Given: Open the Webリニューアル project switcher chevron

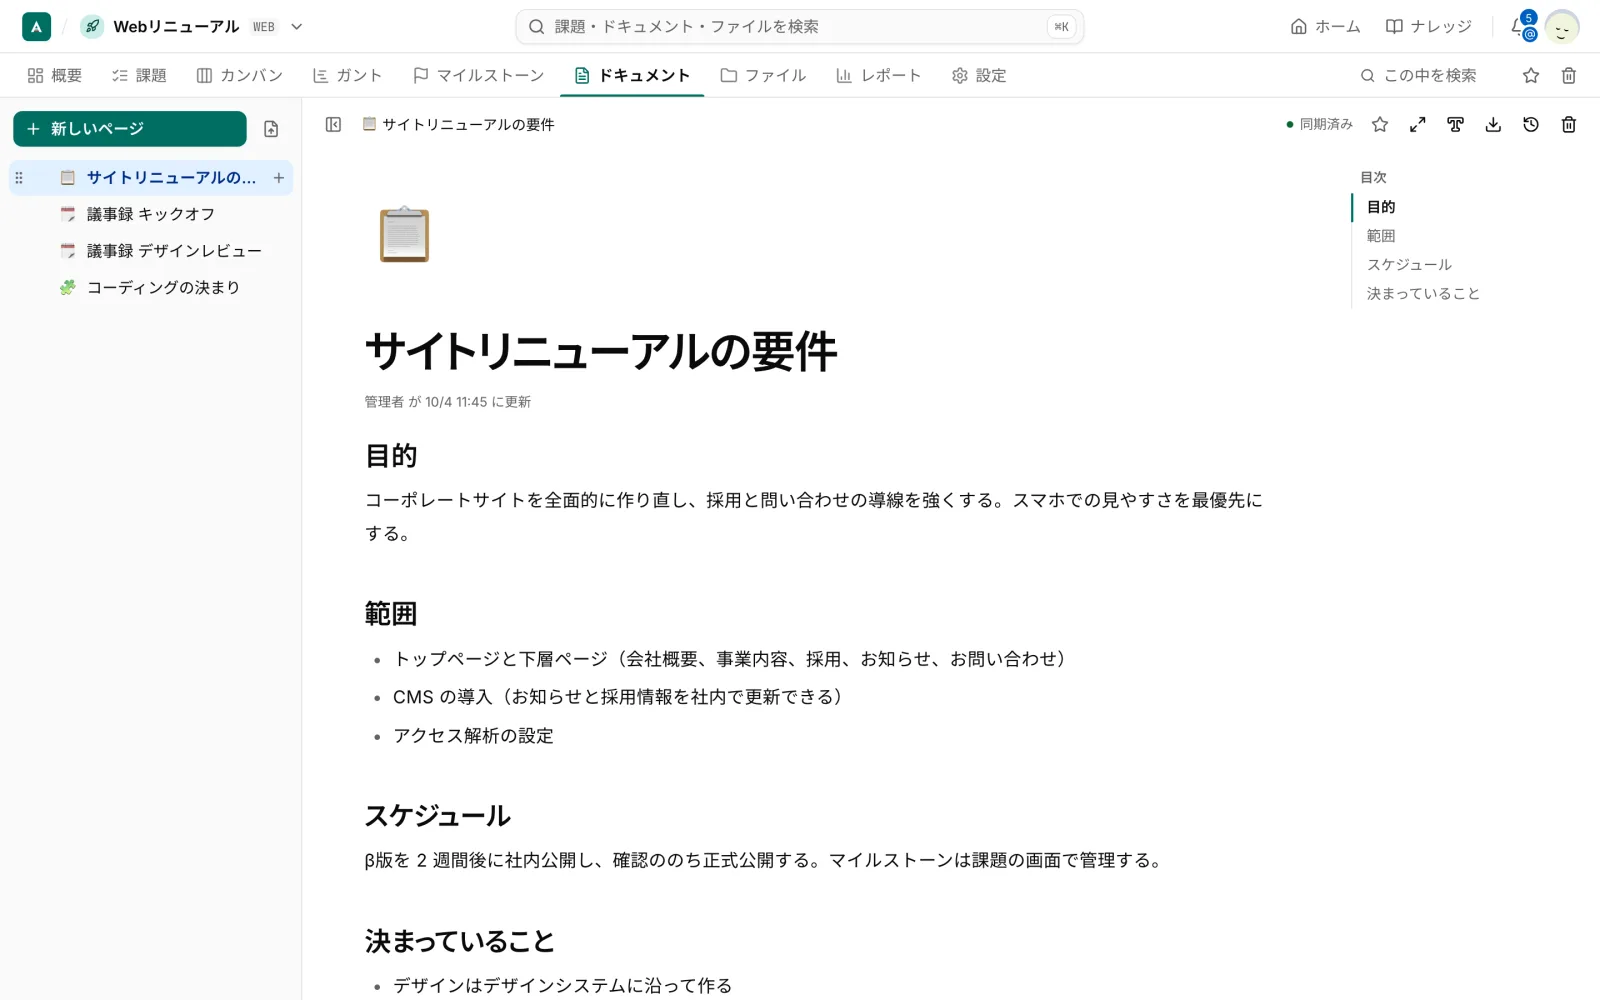Looking at the screenshot, I should click(x=296, y=27).
